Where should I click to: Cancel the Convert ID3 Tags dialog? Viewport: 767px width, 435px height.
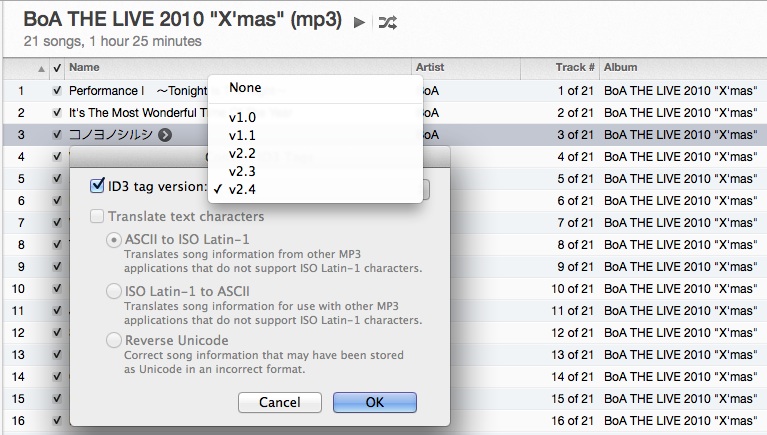280,402
